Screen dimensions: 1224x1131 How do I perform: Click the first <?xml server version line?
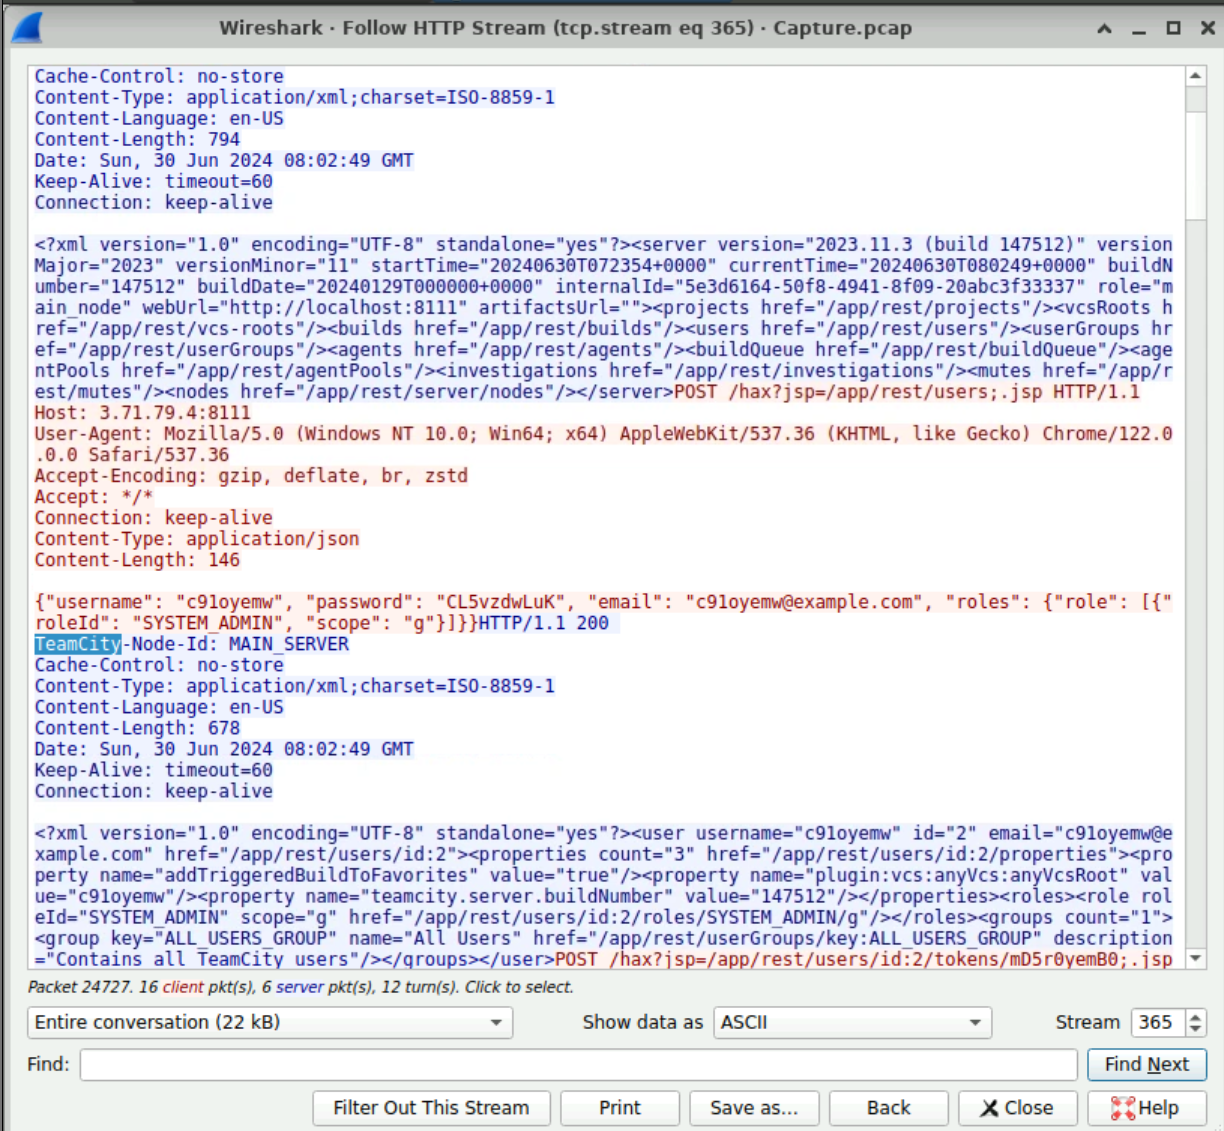603,245
